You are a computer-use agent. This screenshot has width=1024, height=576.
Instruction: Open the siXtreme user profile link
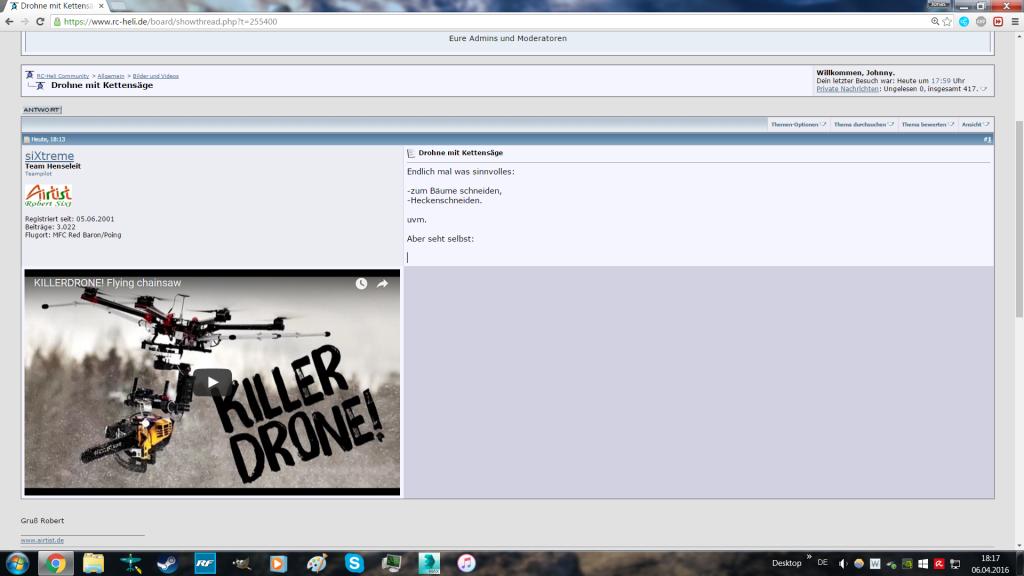(49, 156)
